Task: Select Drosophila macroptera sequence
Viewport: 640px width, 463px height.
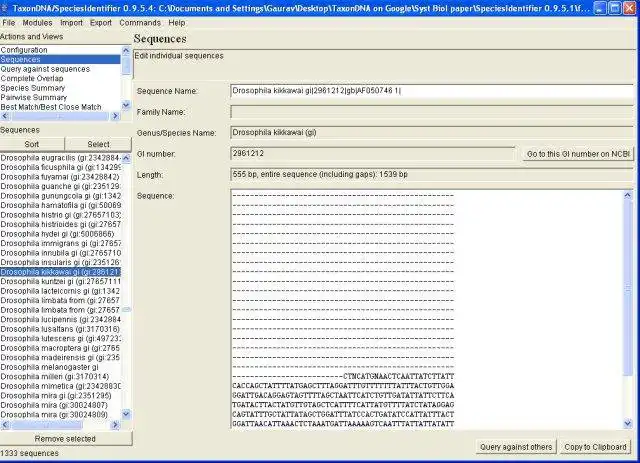Action: pos(60,348)
